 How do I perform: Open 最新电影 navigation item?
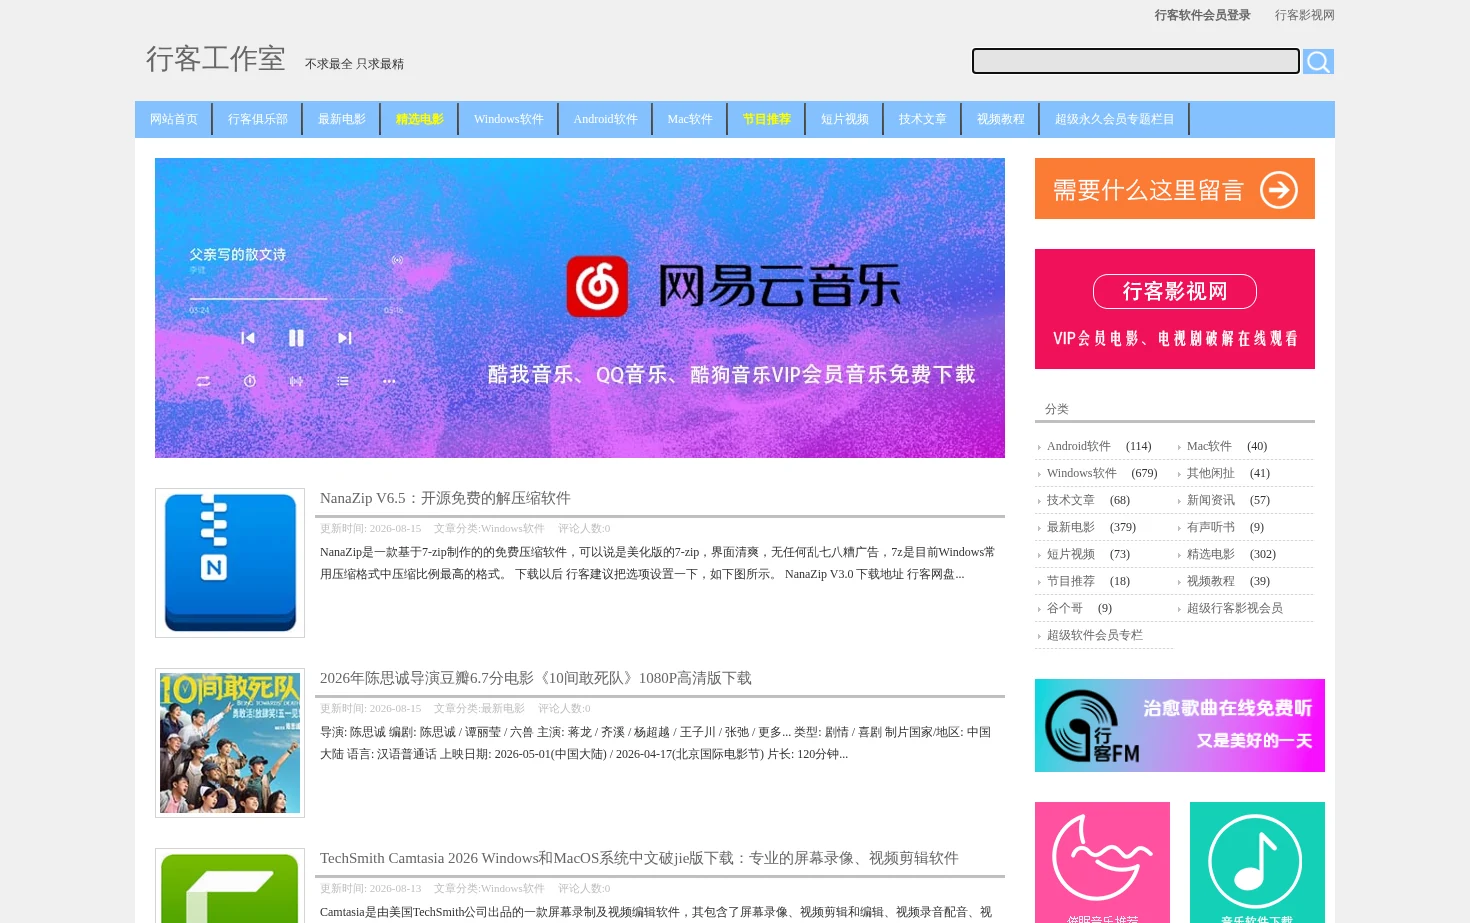pyautogui.click(x=342, y=119)
